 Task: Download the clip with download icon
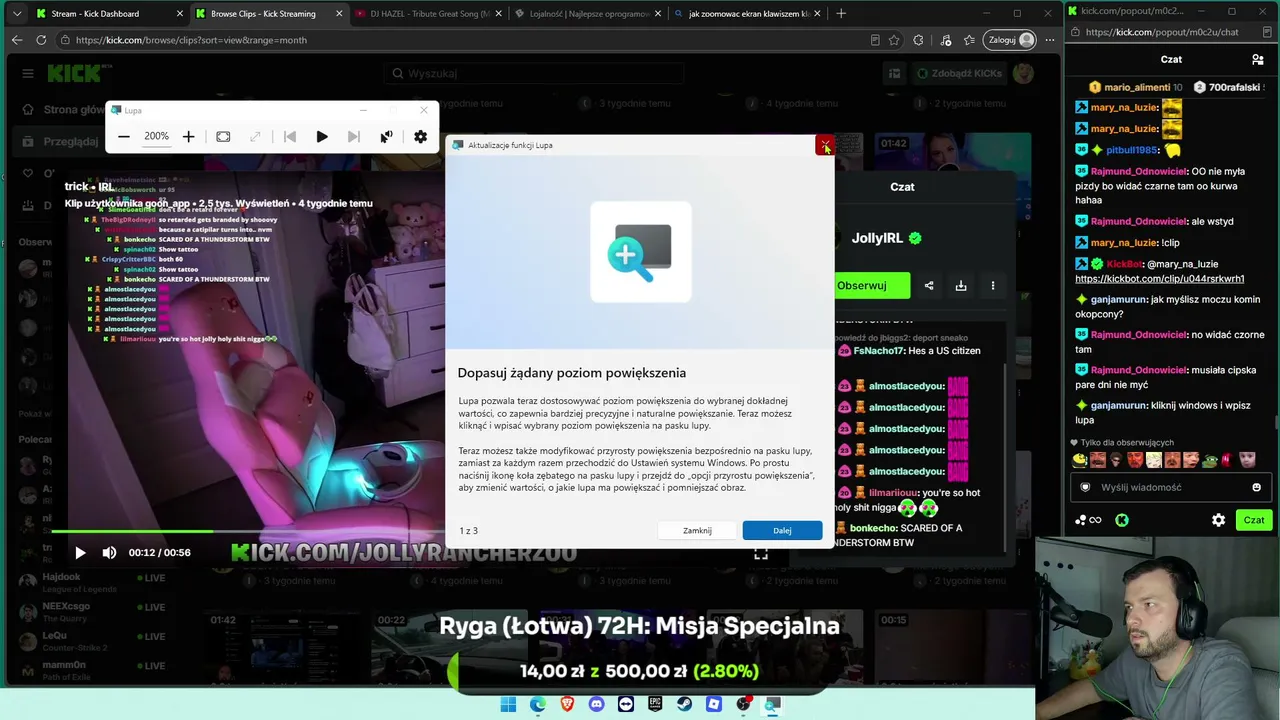pos(961,285)
